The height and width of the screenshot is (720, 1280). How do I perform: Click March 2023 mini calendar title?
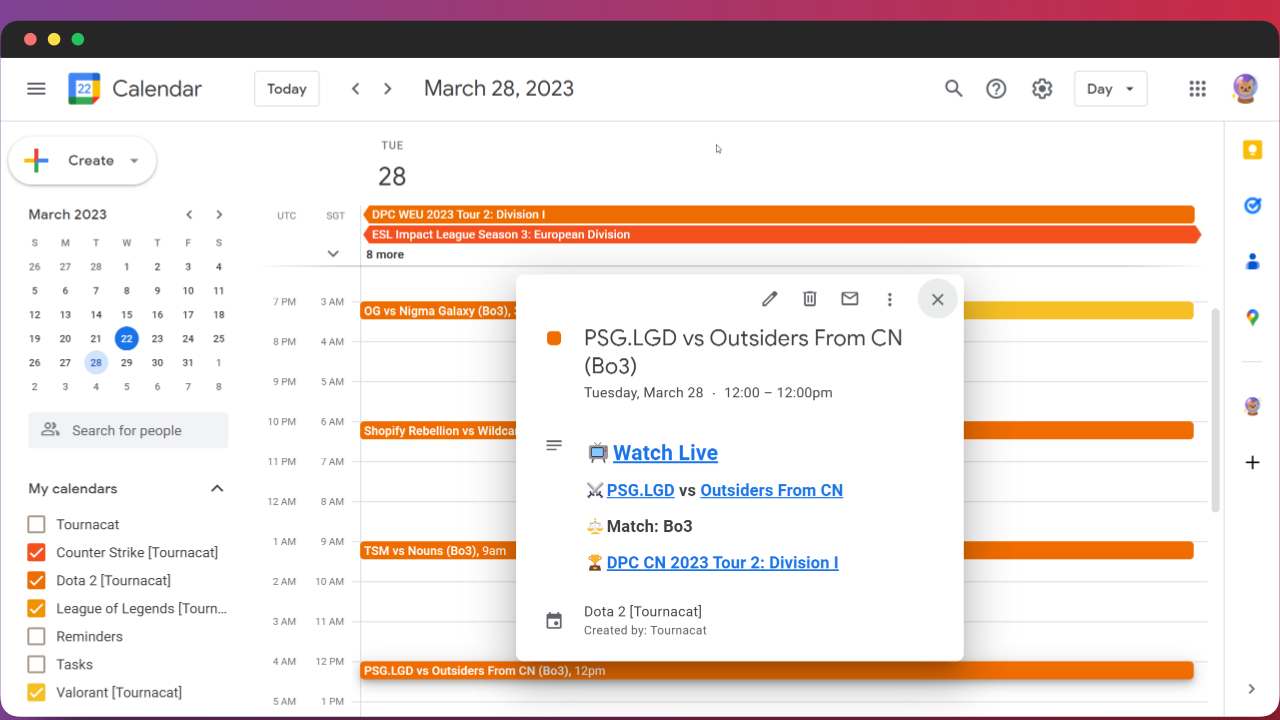67,214
